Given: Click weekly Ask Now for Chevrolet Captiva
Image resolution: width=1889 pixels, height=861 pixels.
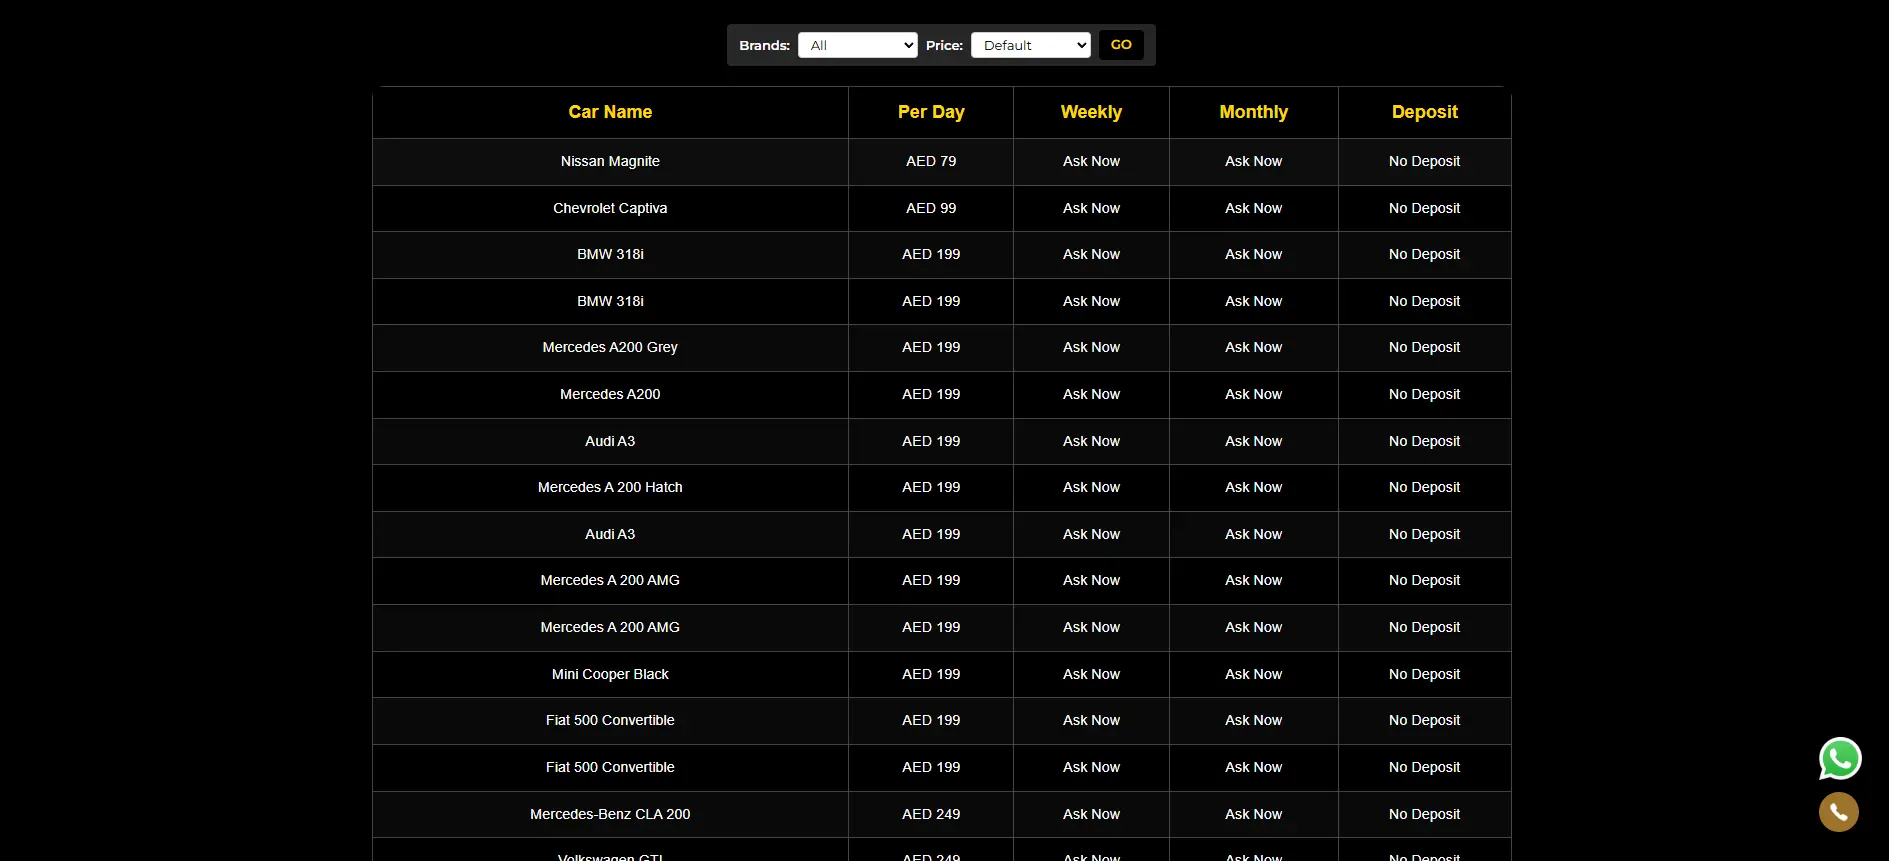Looking at the screenshot, I should click(x=1091, y=208).
